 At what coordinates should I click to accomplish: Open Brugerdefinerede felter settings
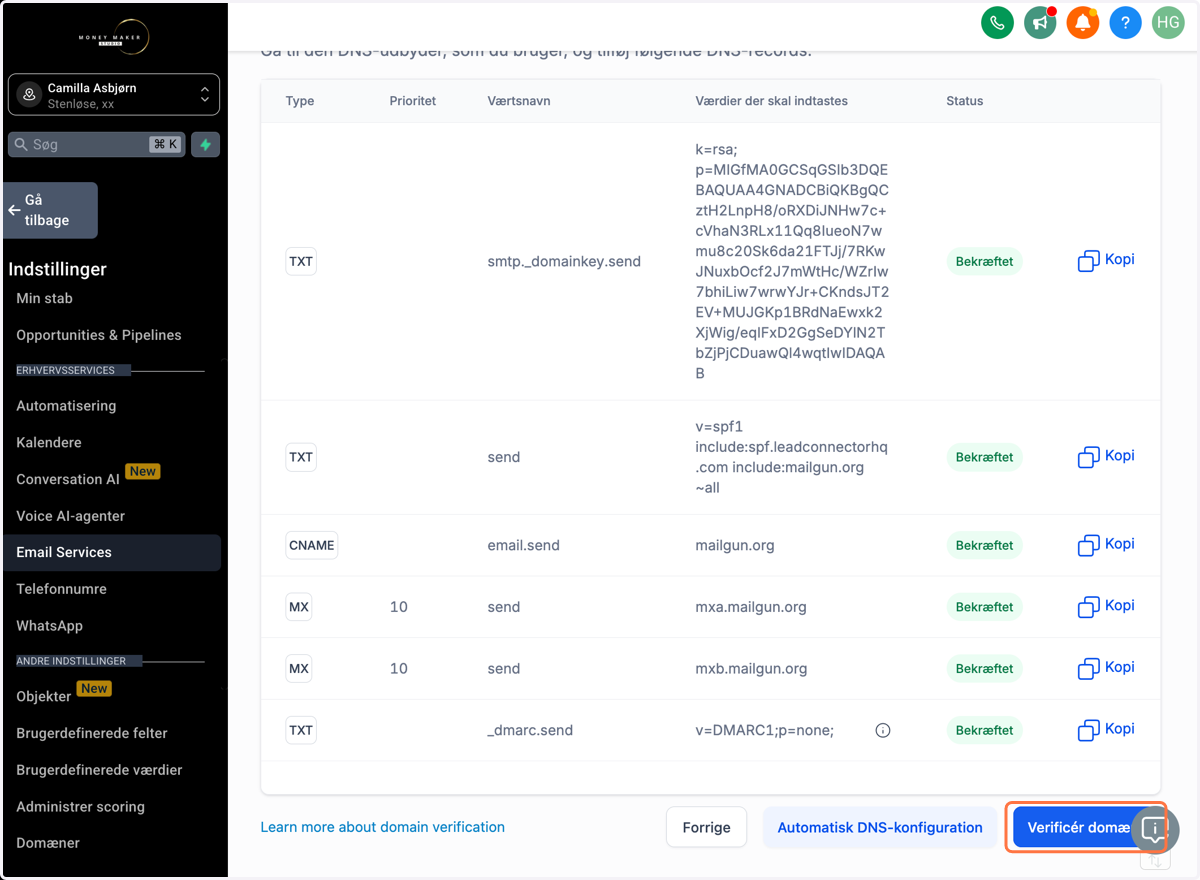[x=92, y=733]
